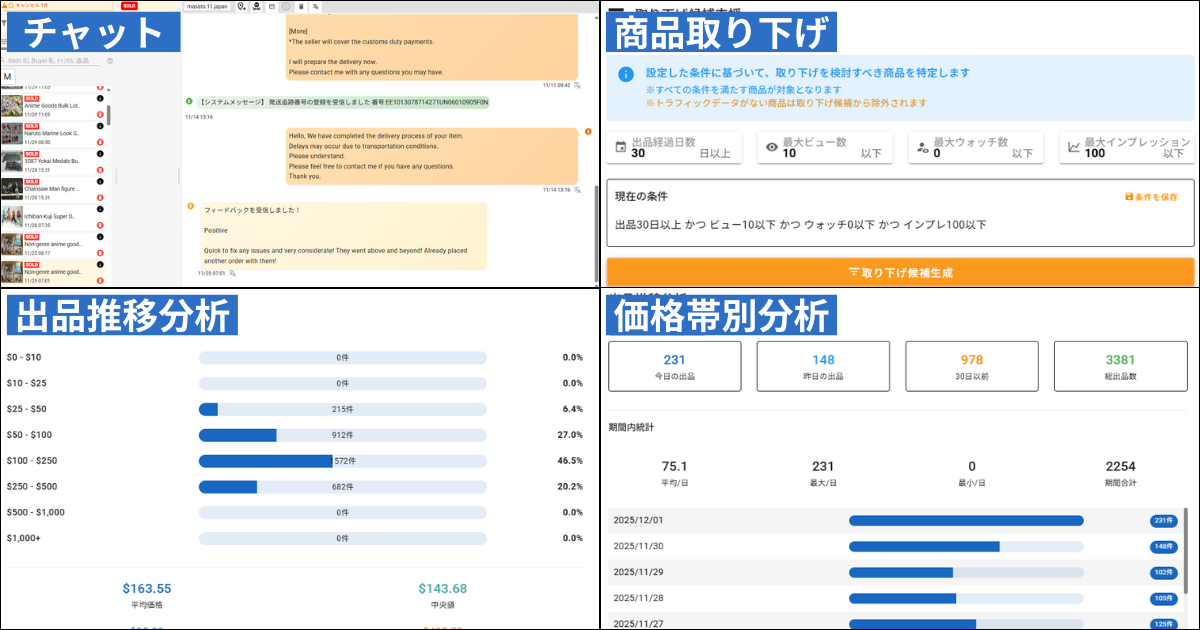Click the help icon next to chat search

click(110, 61)
